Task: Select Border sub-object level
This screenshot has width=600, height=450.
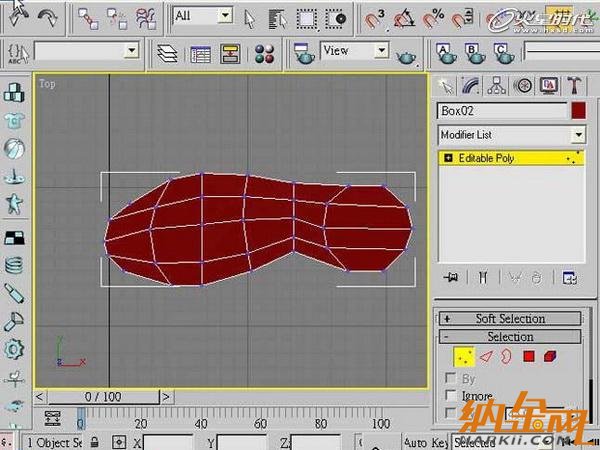Action: [x=506, y=357]
